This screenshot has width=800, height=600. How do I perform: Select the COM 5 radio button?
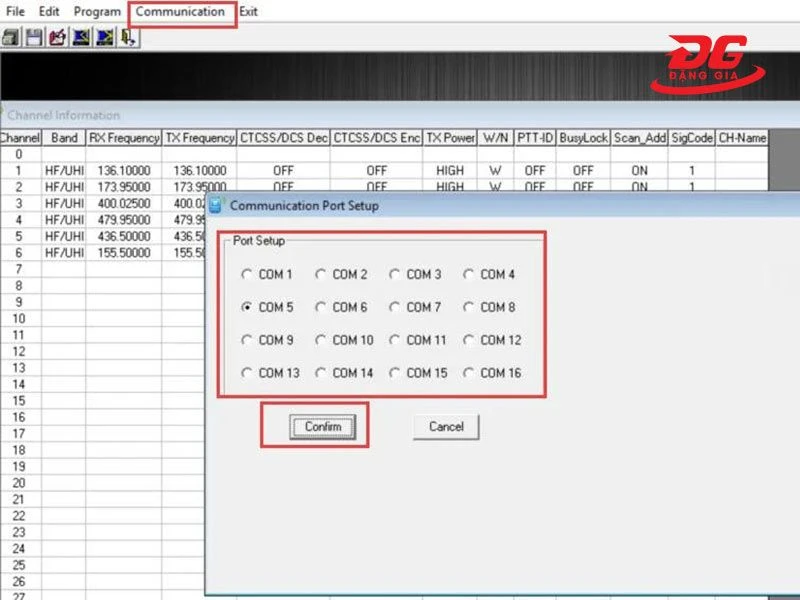(x=247, y=308)
